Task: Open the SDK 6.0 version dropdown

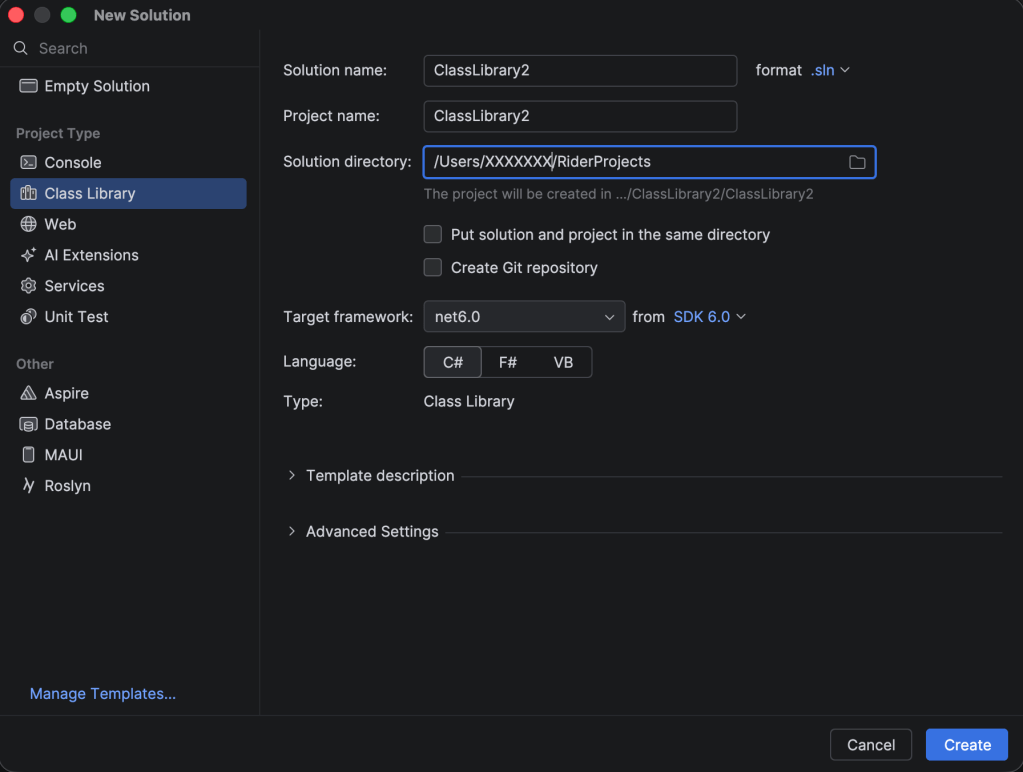Action: point(709,317)
